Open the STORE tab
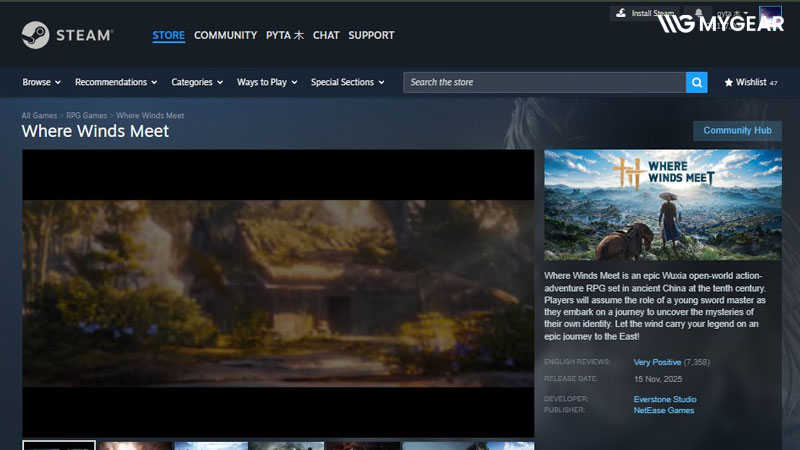 (x=168, y=35)
